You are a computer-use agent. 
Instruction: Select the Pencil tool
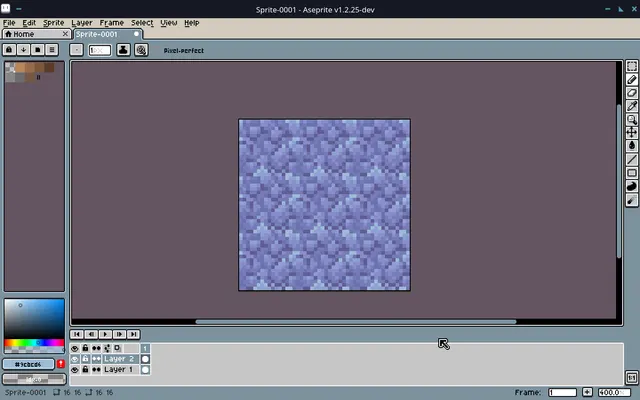pos(632,80)
